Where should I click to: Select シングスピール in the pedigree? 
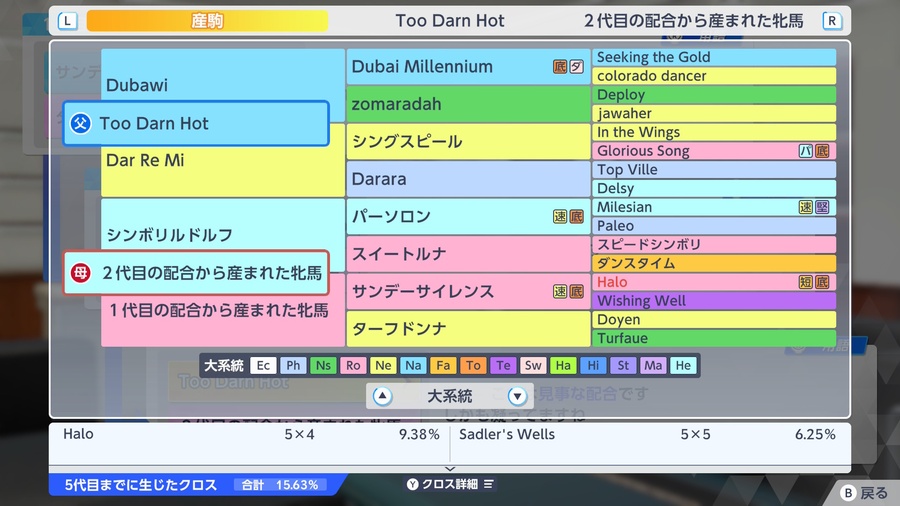coord(468,142)
